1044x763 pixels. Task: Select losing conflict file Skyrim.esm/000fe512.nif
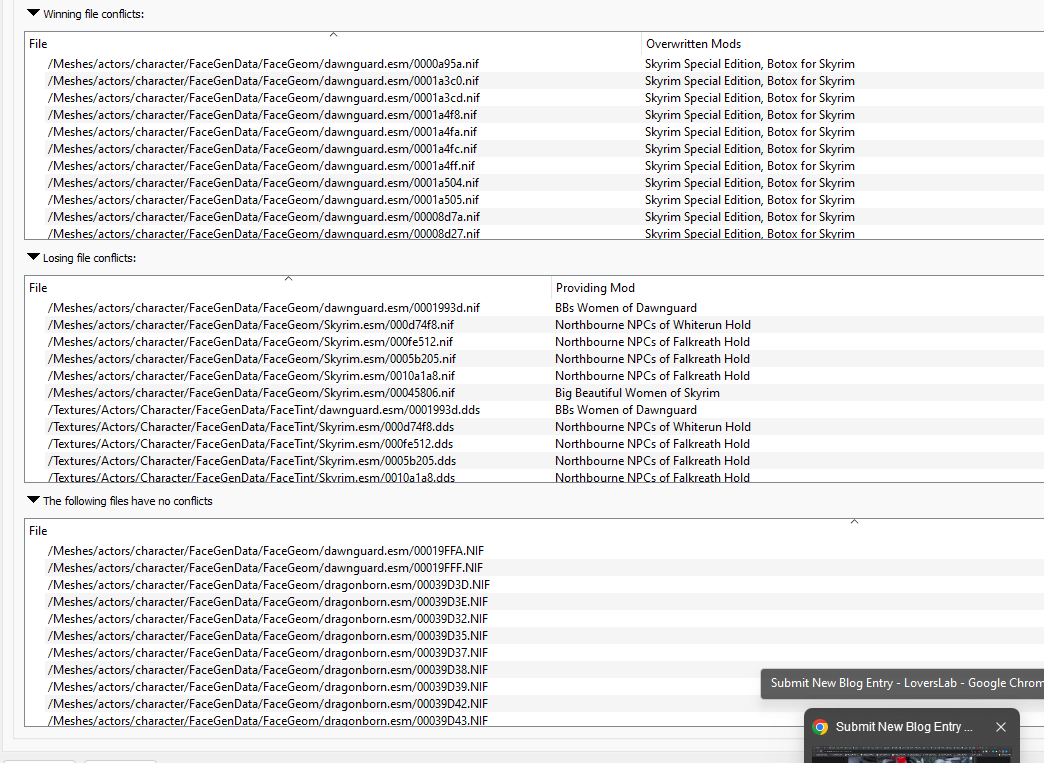coord(250,342)
